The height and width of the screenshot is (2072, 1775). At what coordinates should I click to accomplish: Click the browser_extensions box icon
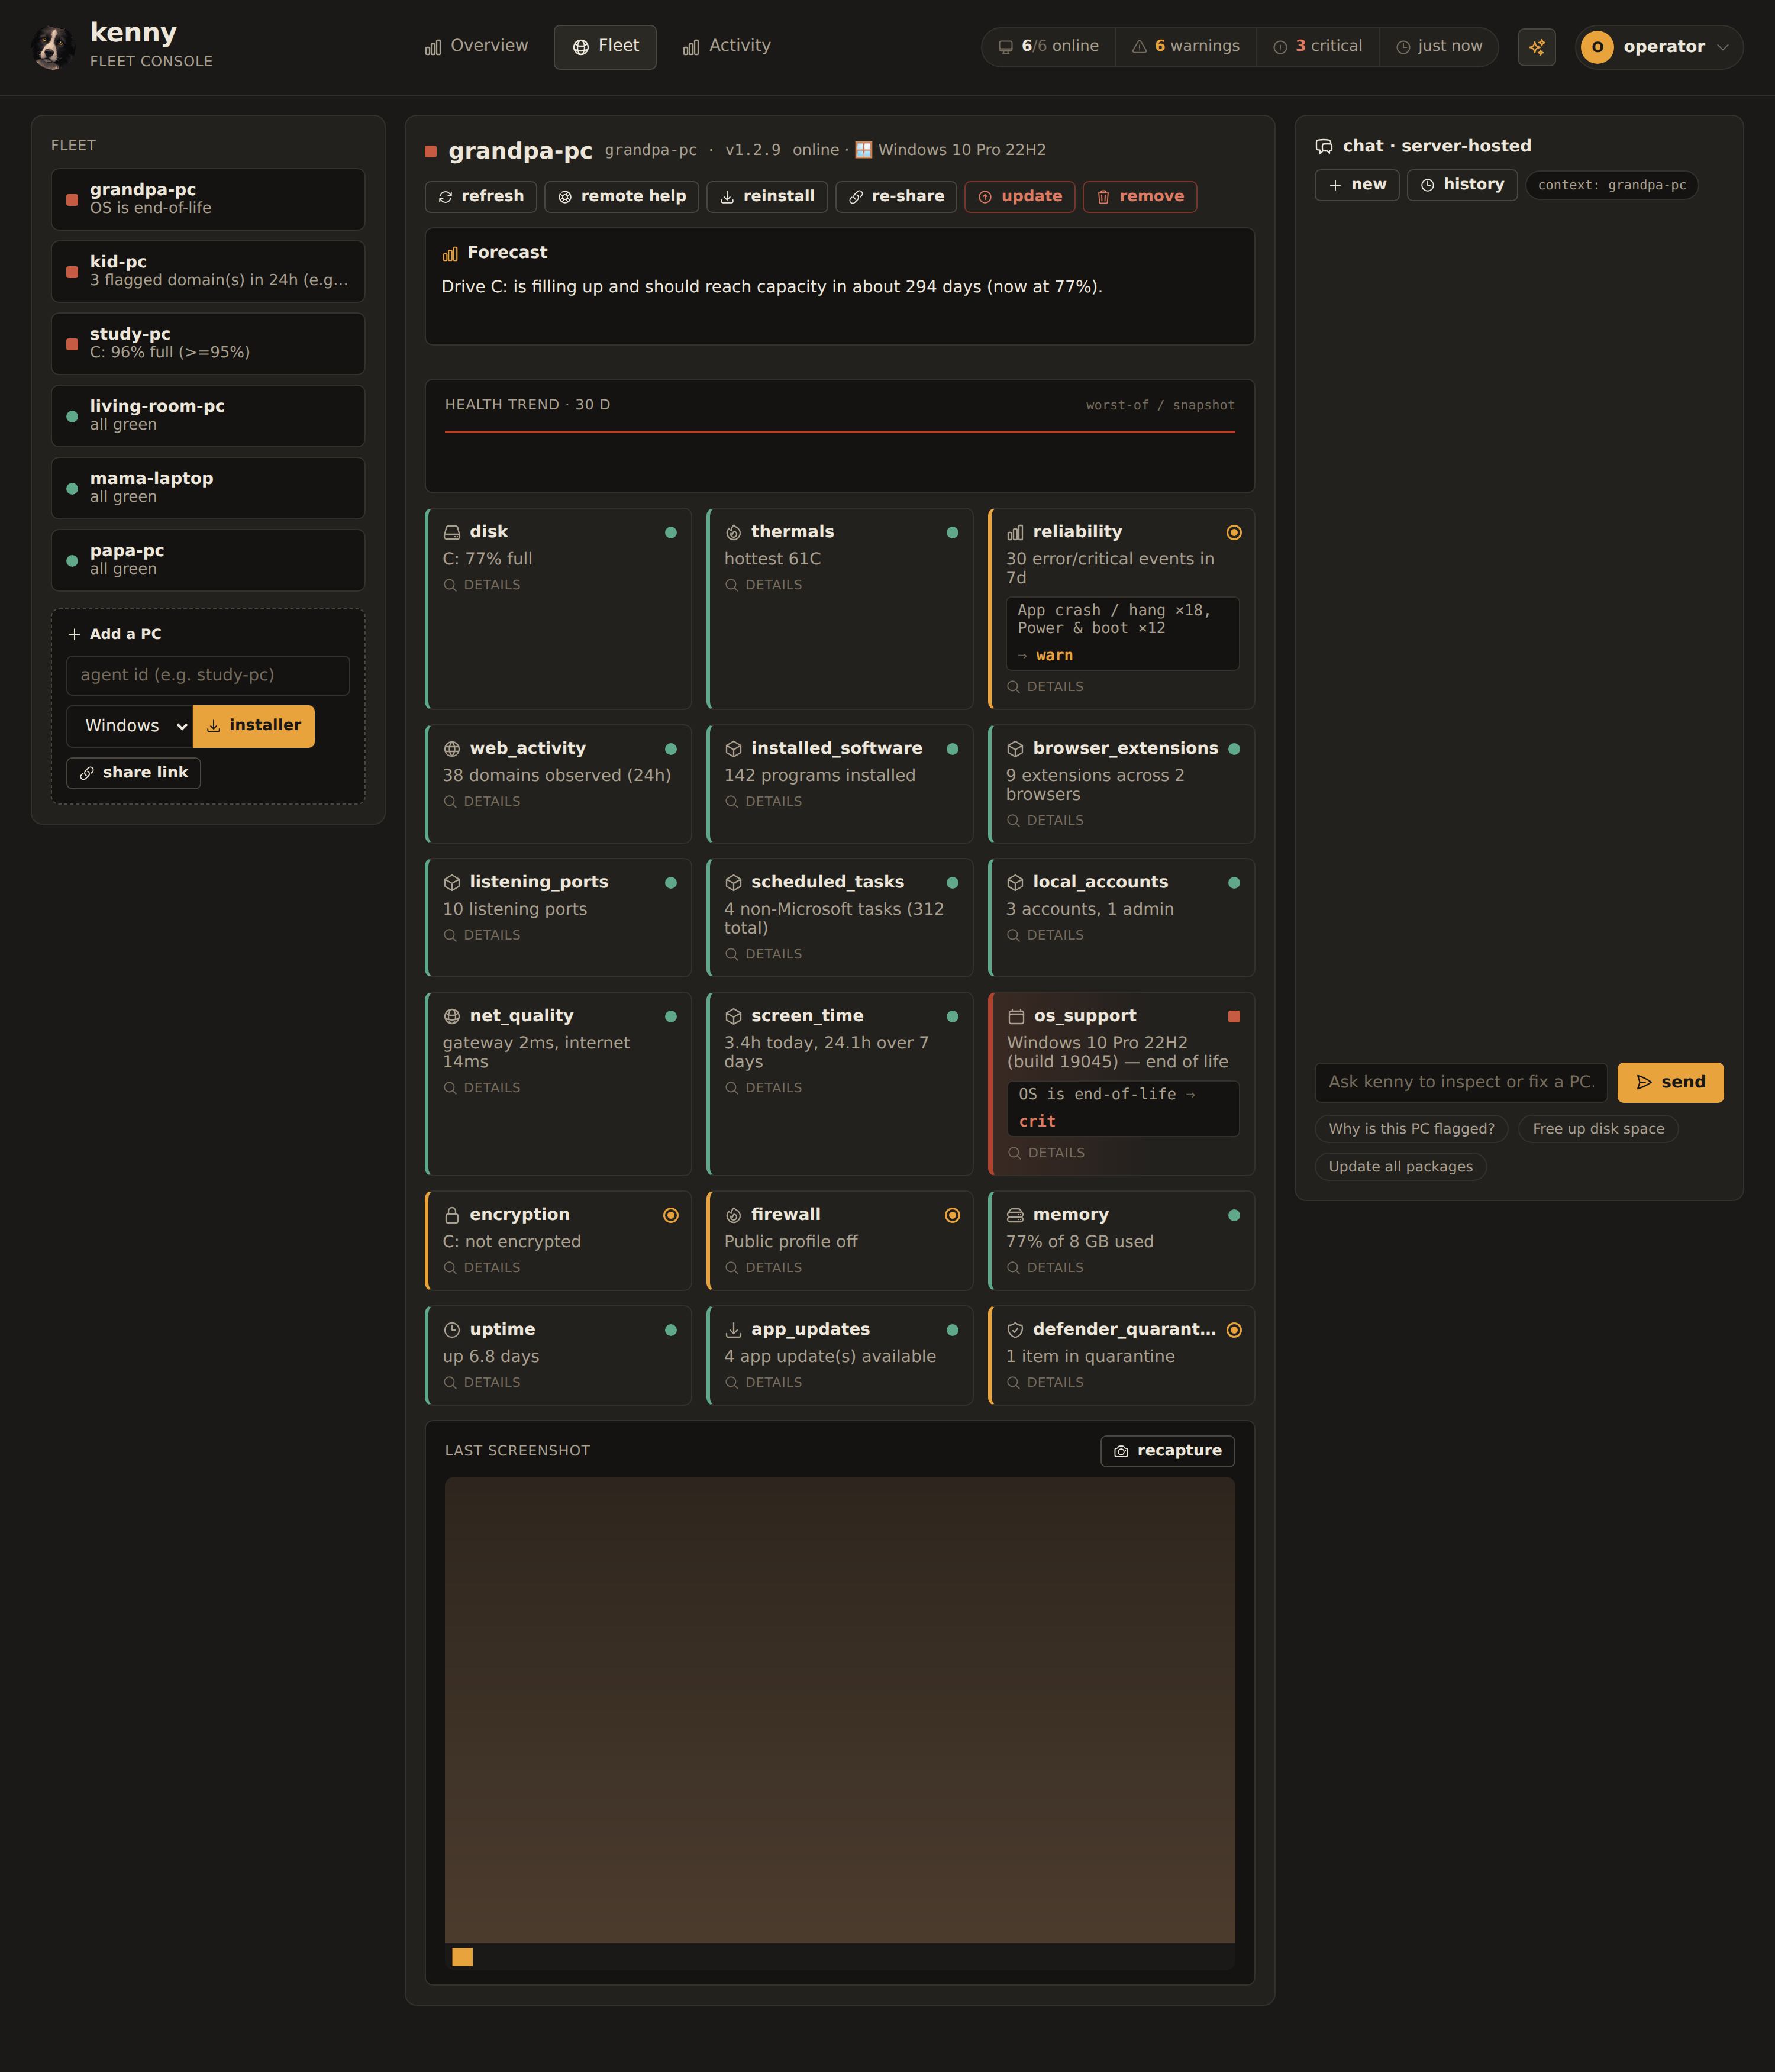pos(1015,749)
